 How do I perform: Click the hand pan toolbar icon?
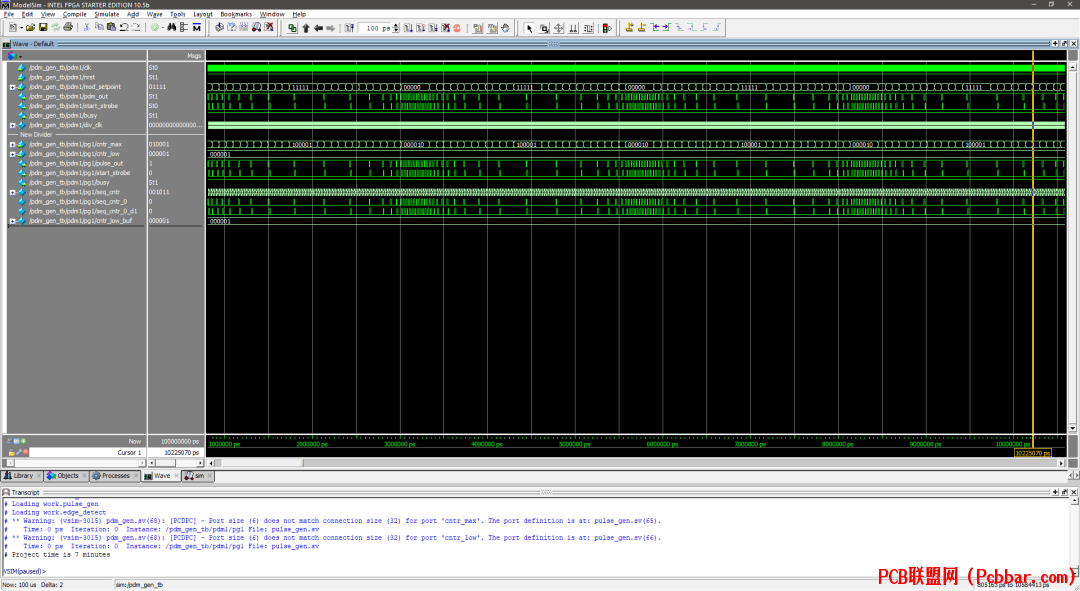(x=505, y=28)
